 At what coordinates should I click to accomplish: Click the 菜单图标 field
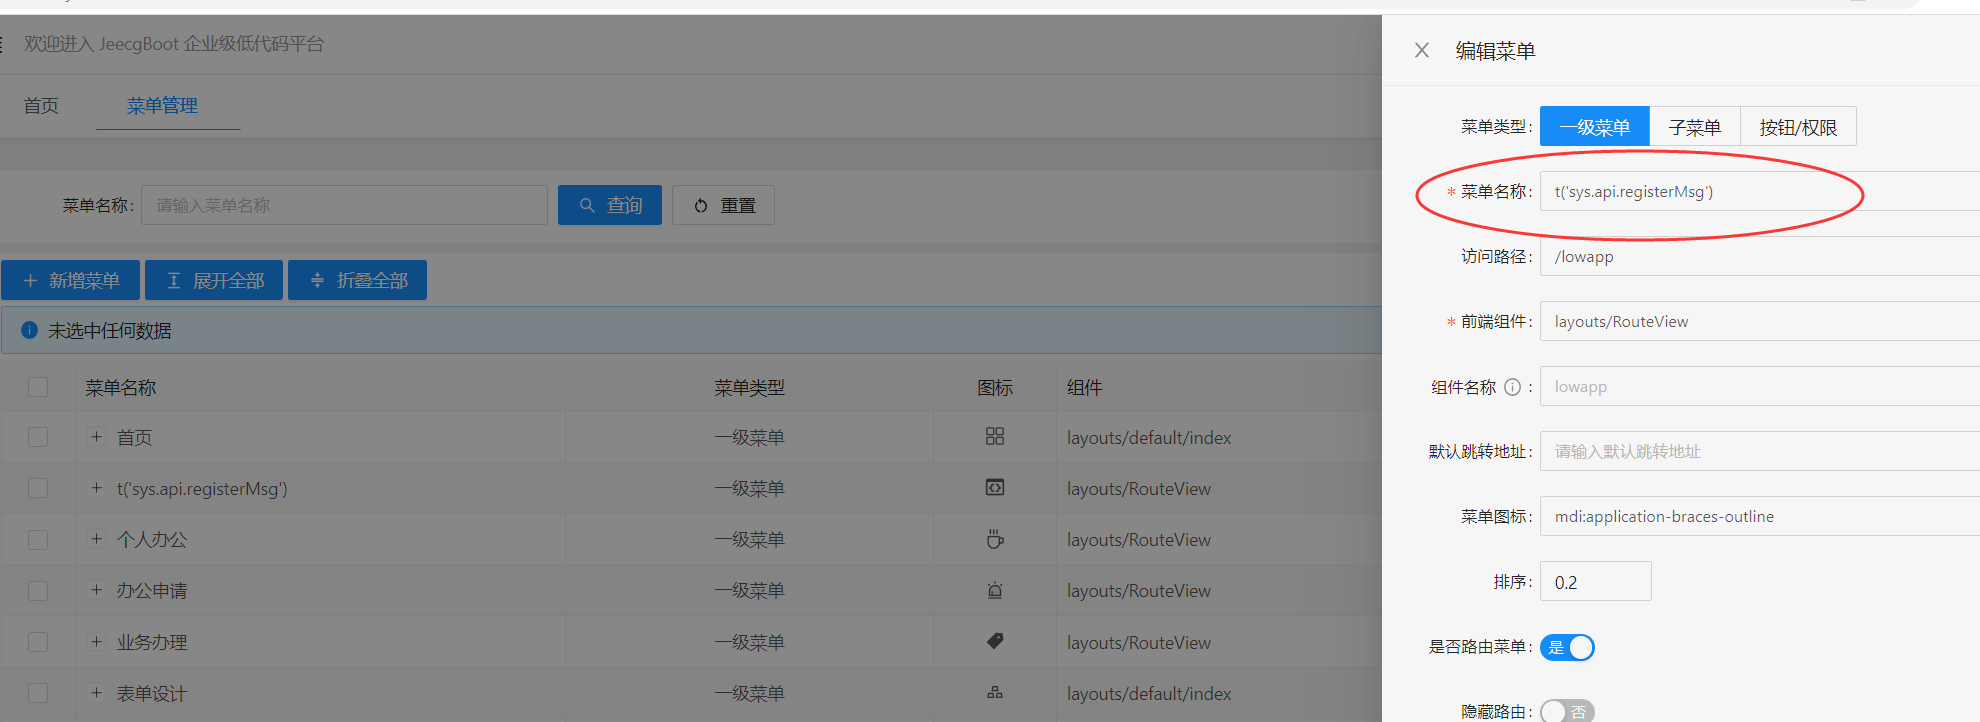pos(1760,516)
